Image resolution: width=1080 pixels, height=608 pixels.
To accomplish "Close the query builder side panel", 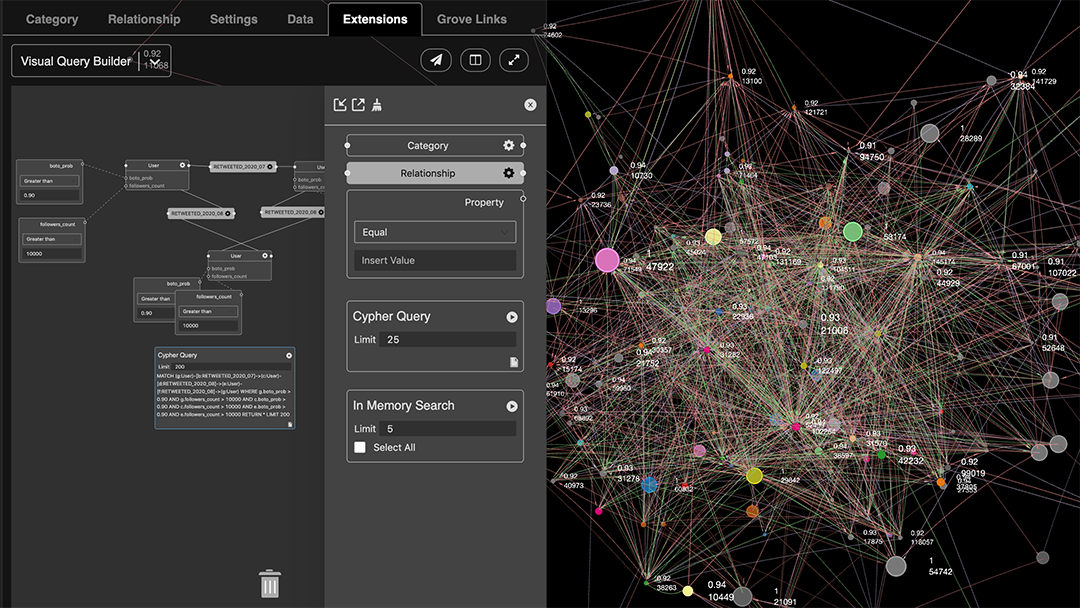I will click(x=530, y=105).
